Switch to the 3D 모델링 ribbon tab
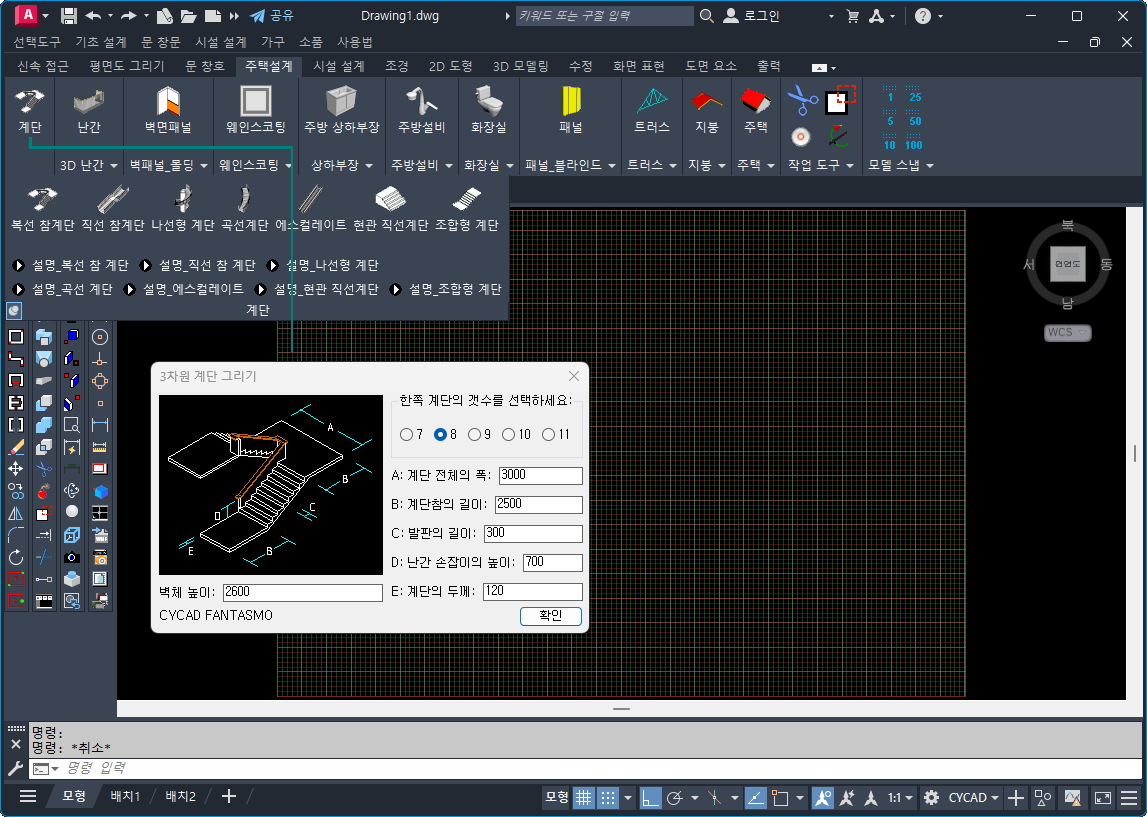The width and height of the screenshot is (1147, 817). tap(520, 66)
